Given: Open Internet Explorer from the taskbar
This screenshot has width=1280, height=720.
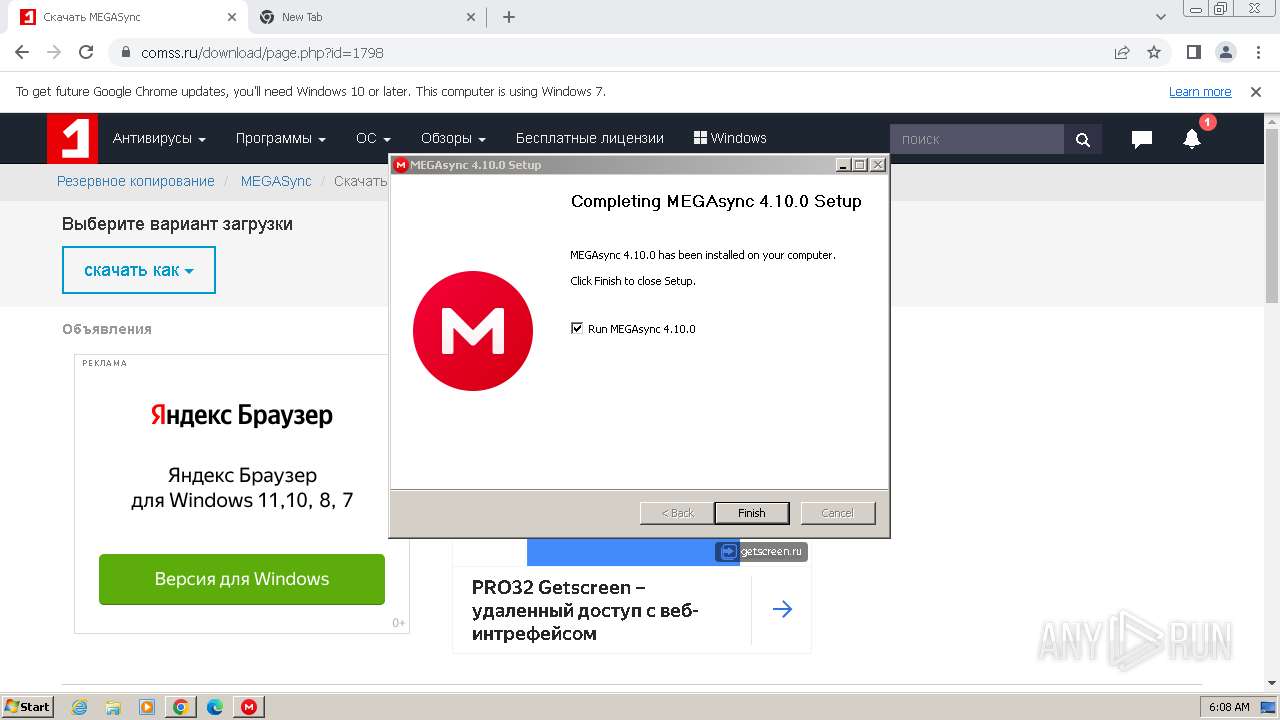Looking at the screenshot, I should click(x=79, y=707).
